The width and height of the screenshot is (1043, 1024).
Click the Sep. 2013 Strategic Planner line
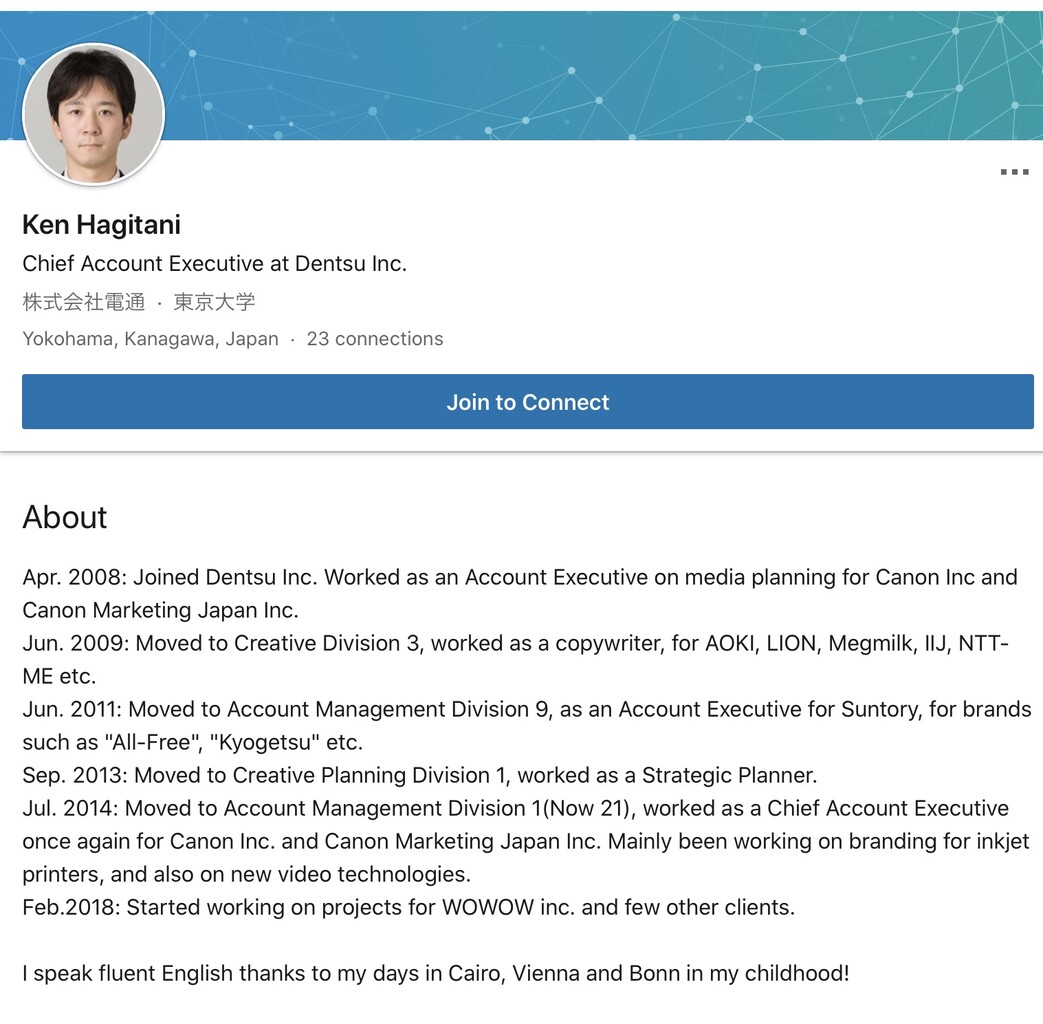(x=420, y=775)
